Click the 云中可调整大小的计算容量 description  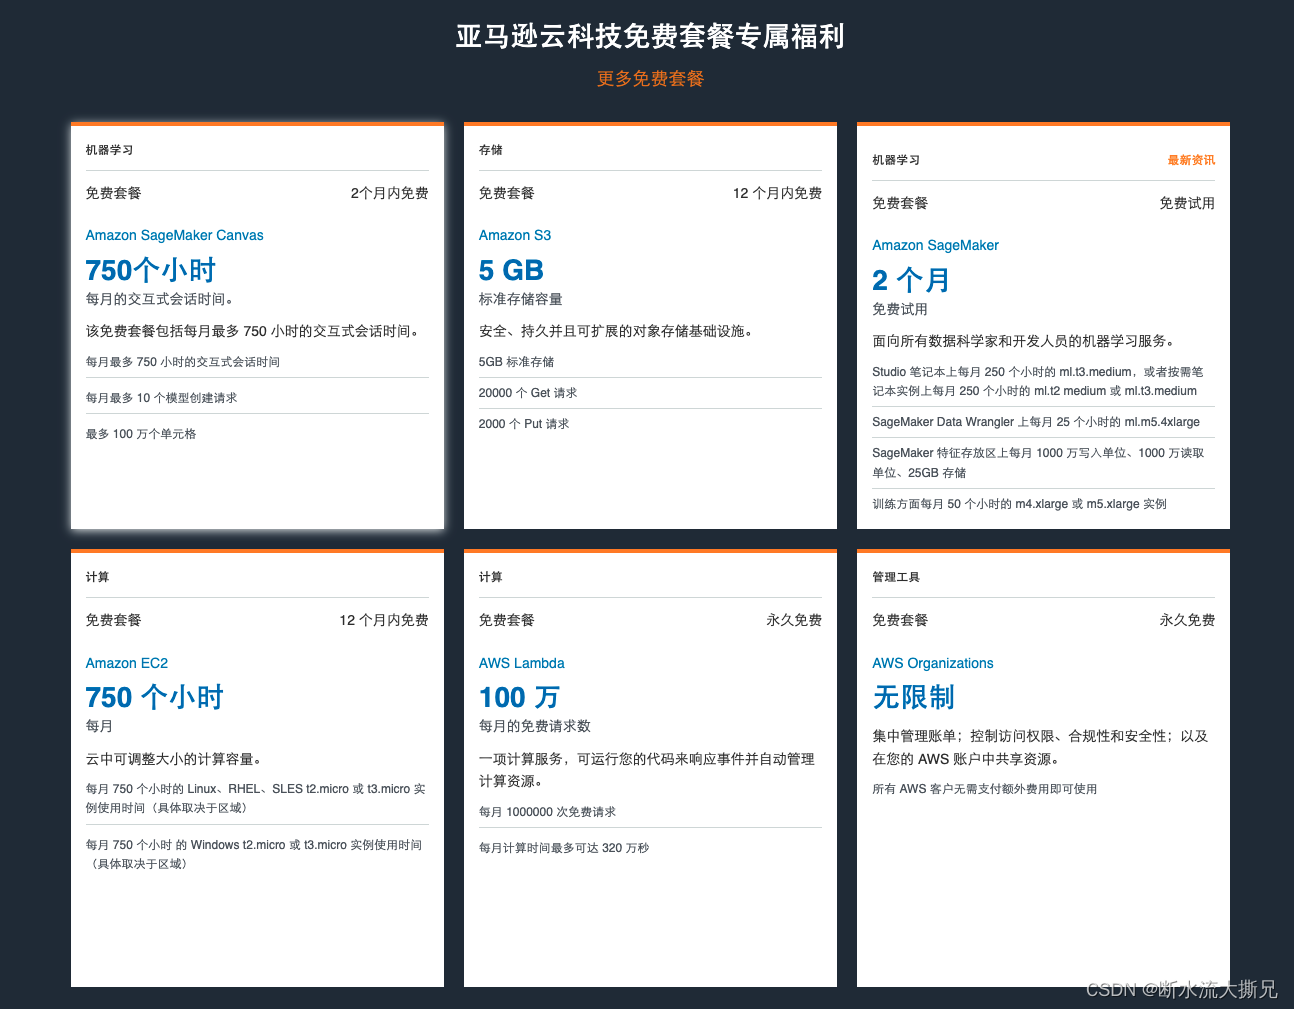pos(176,759)
